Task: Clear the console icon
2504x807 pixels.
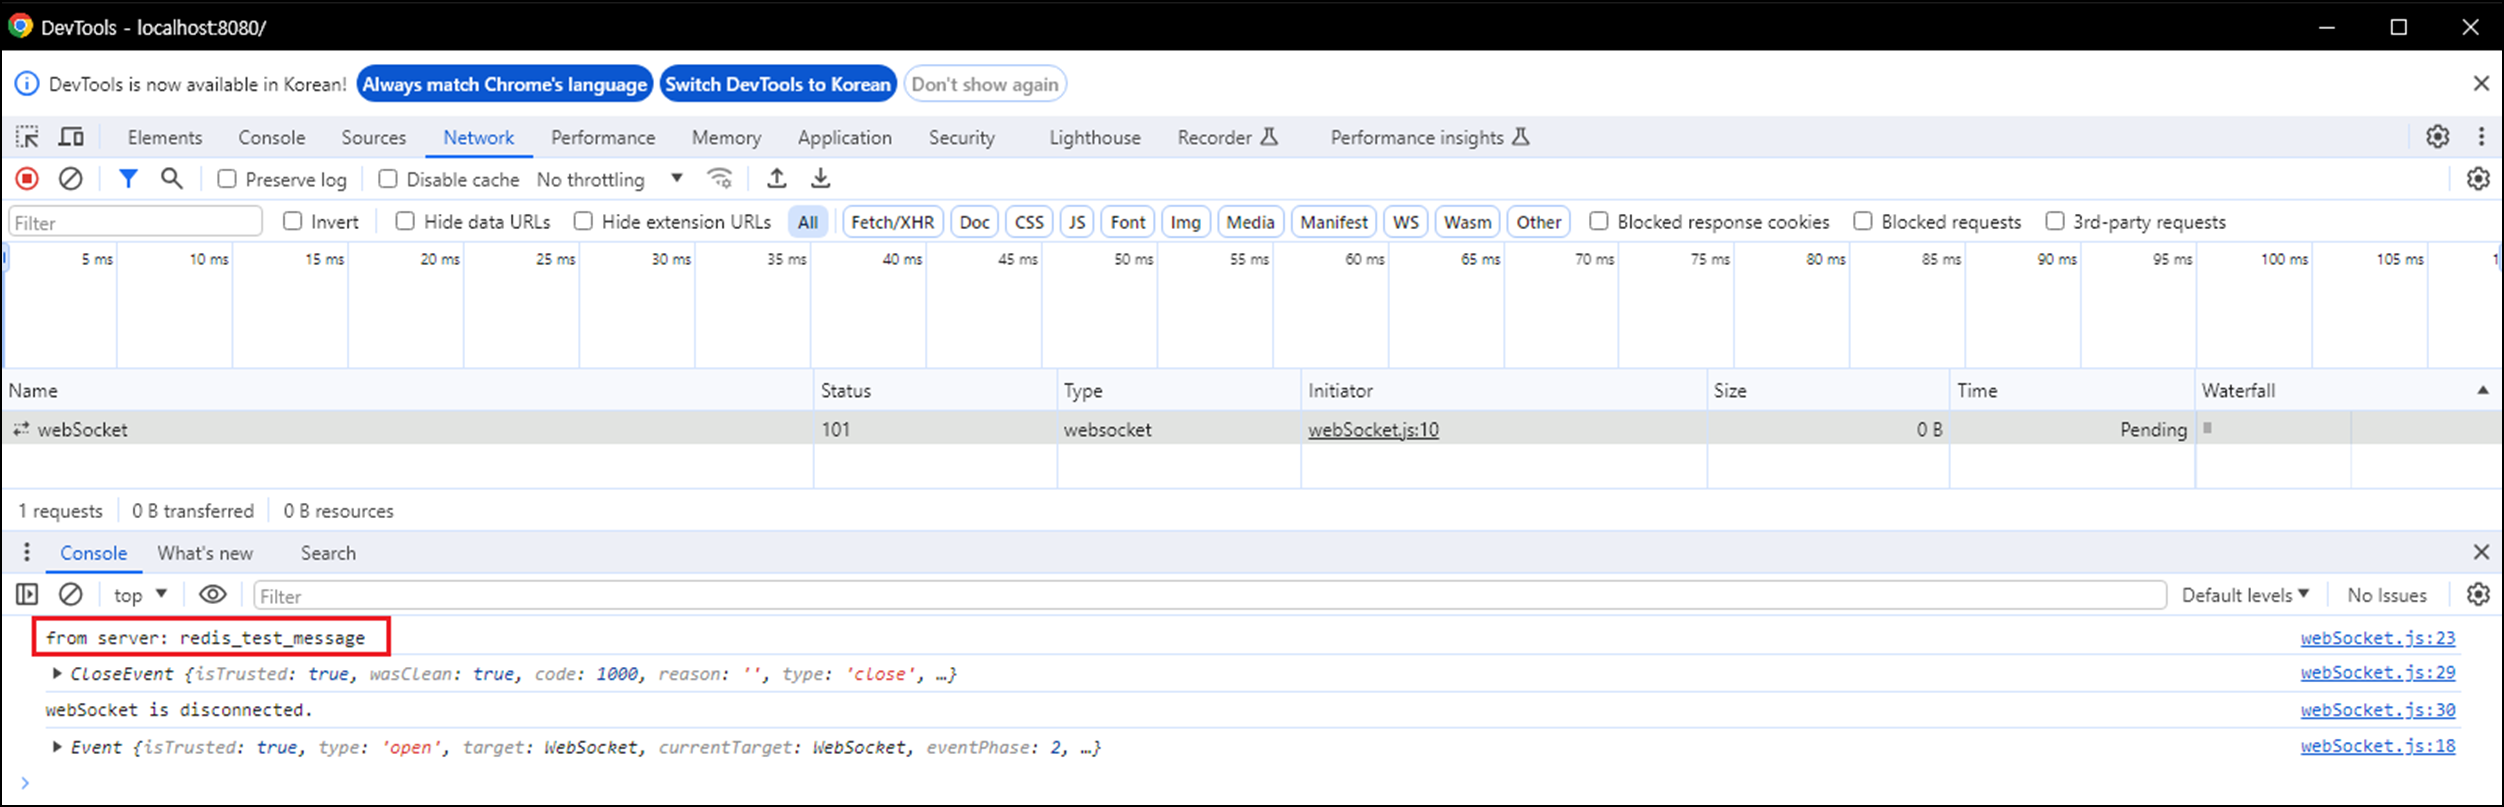Action: [70, 595]
